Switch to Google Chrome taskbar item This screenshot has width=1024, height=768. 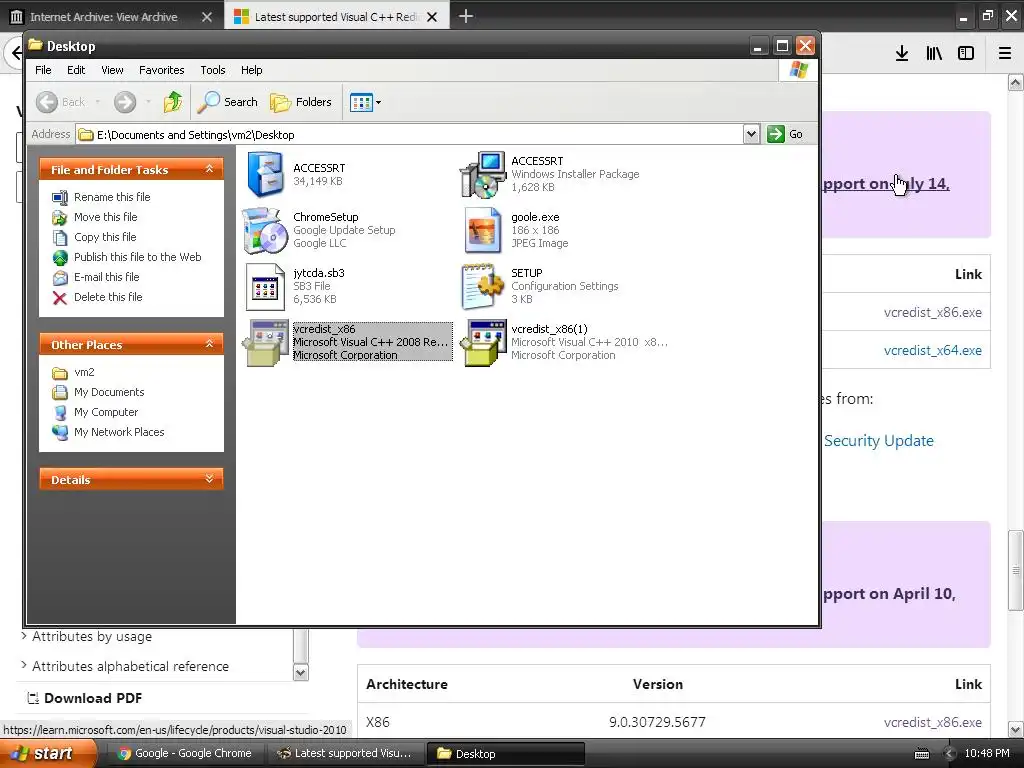pos(185,753)
